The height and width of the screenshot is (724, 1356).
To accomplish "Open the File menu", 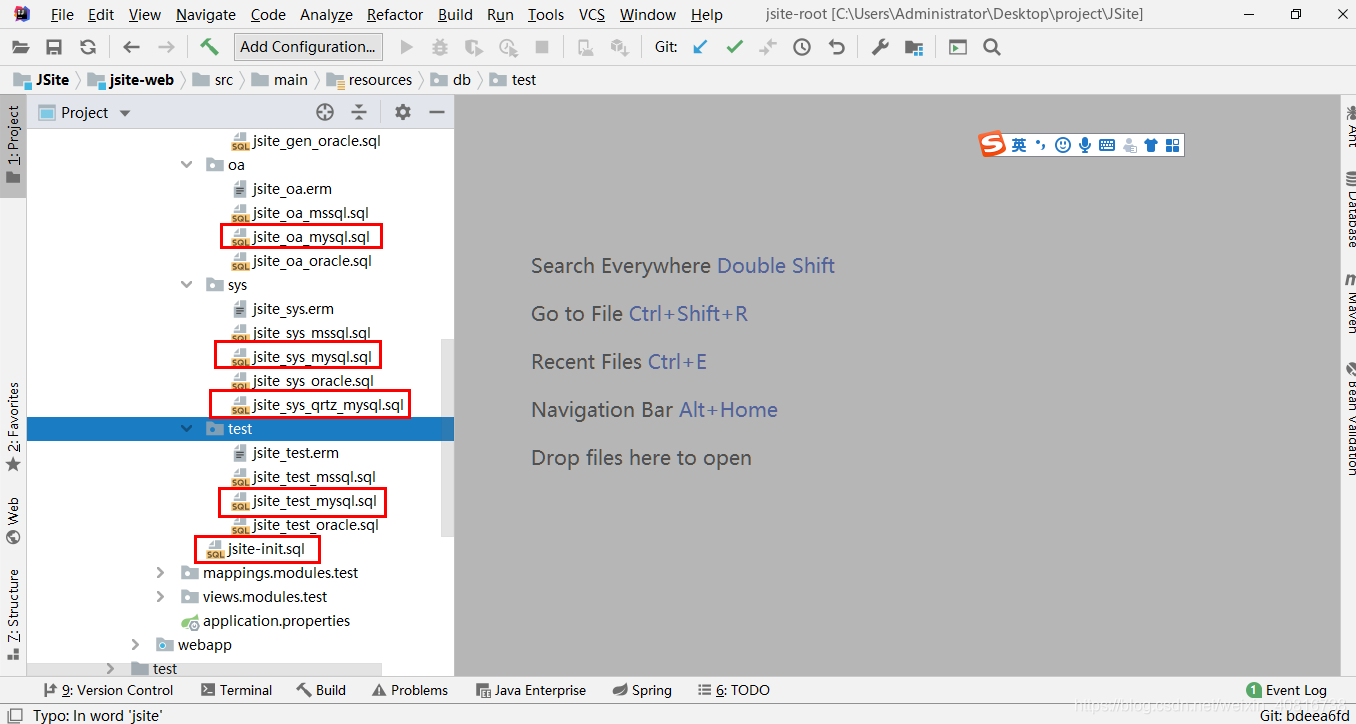I will point(62,14).
